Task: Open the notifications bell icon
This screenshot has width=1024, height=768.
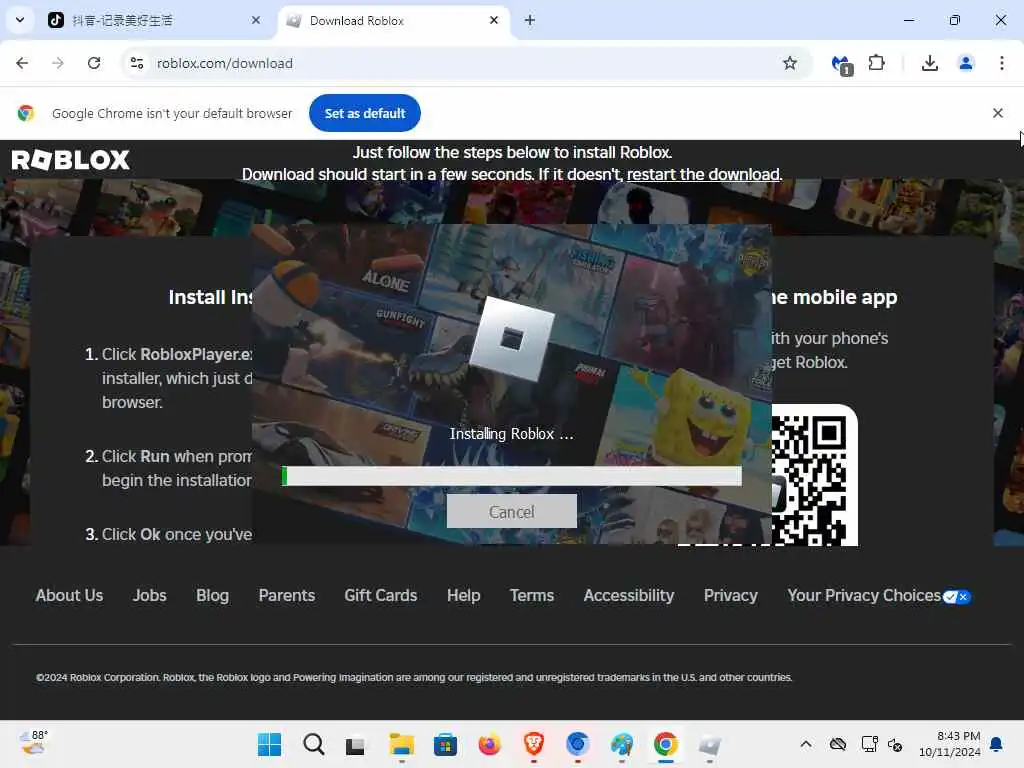Action: (997, 744)
